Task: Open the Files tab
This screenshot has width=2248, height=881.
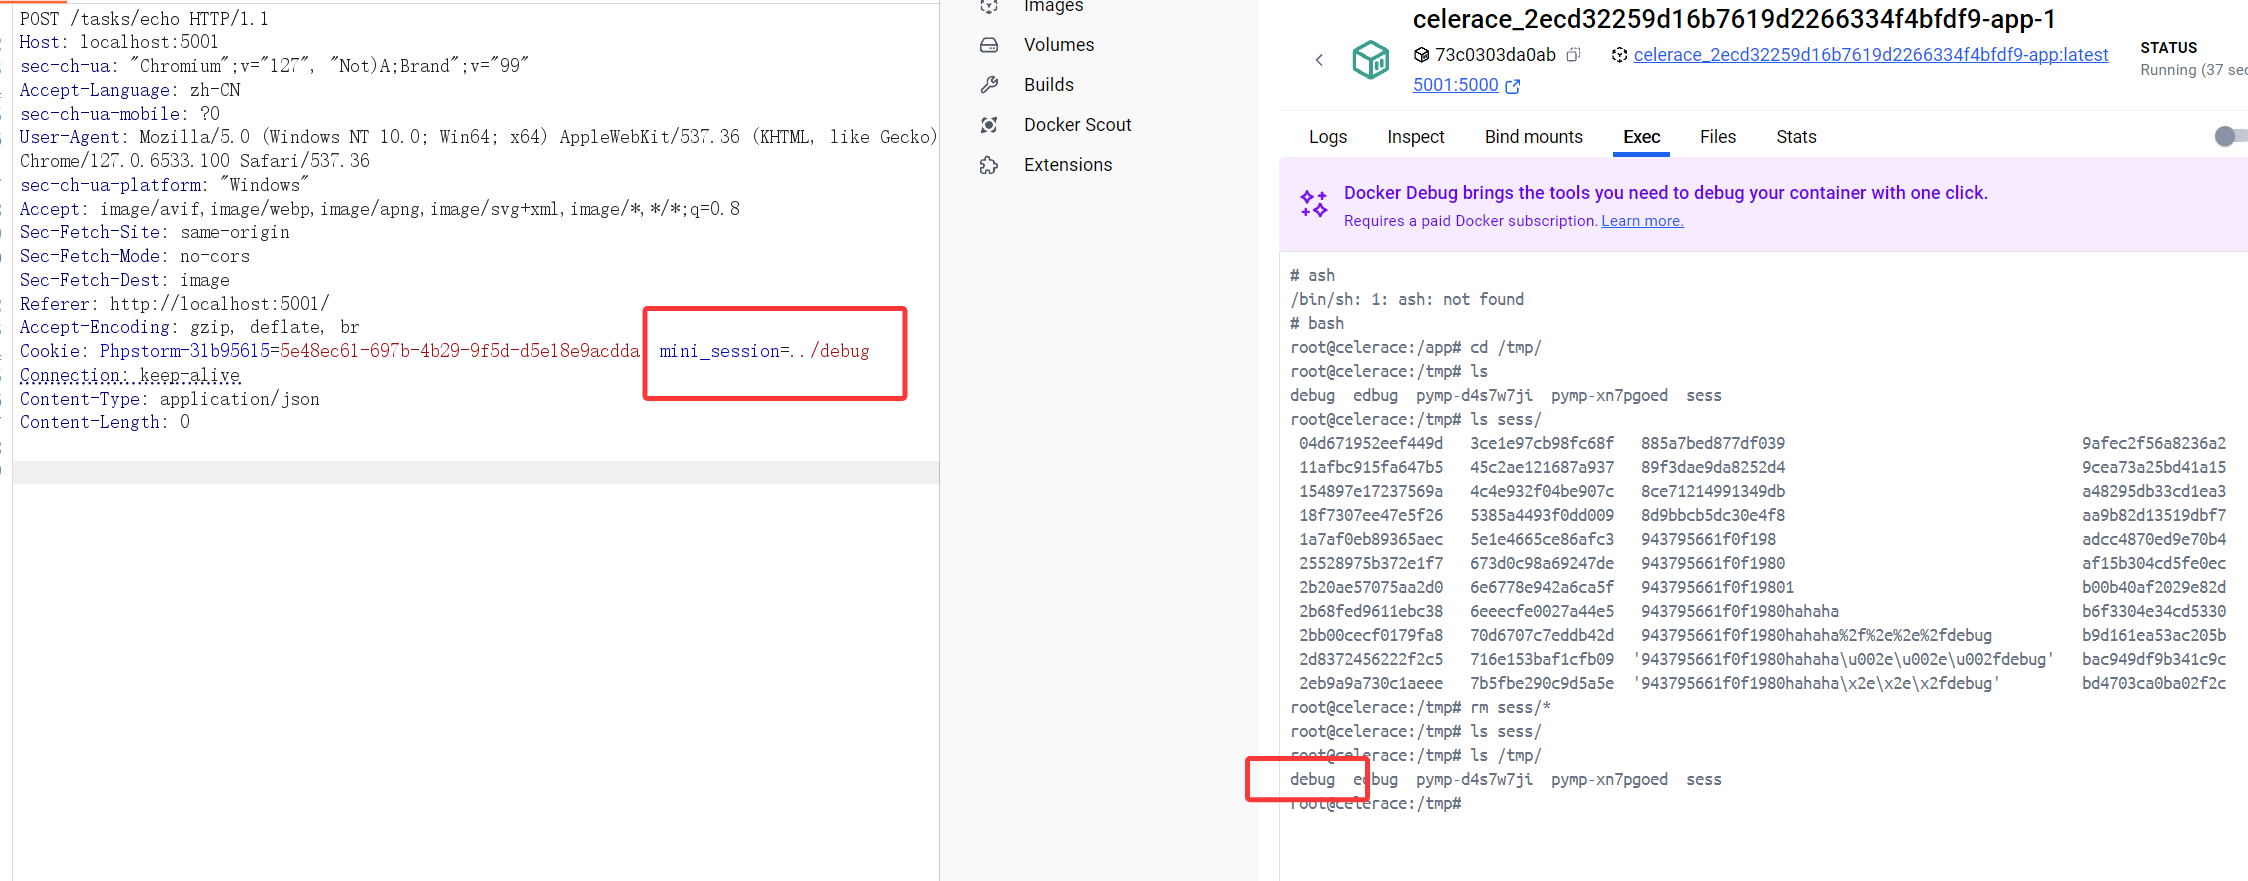Action: [x=1717, y=137]
